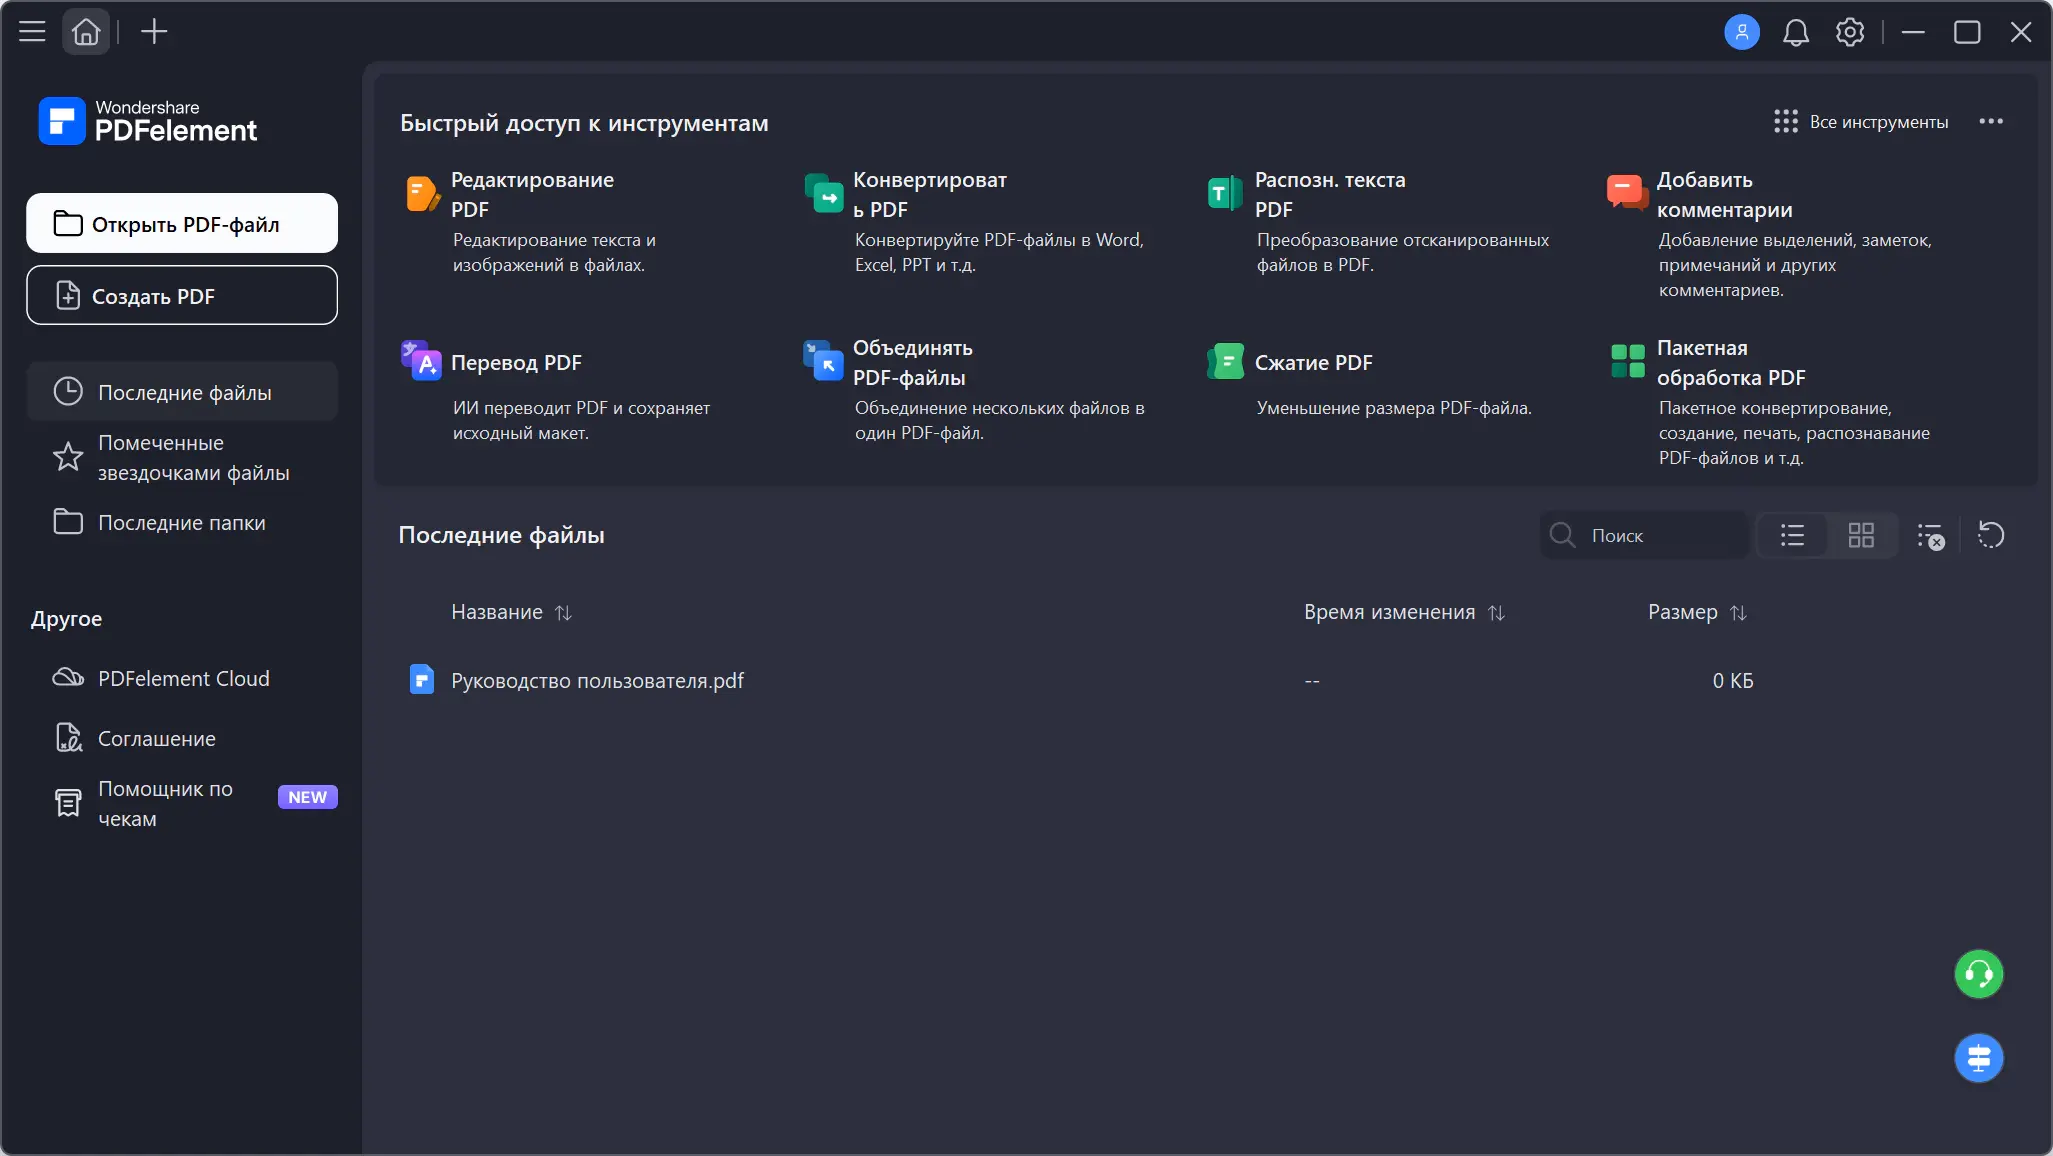Sort by modification time arrows

(x=1496, y=613)
